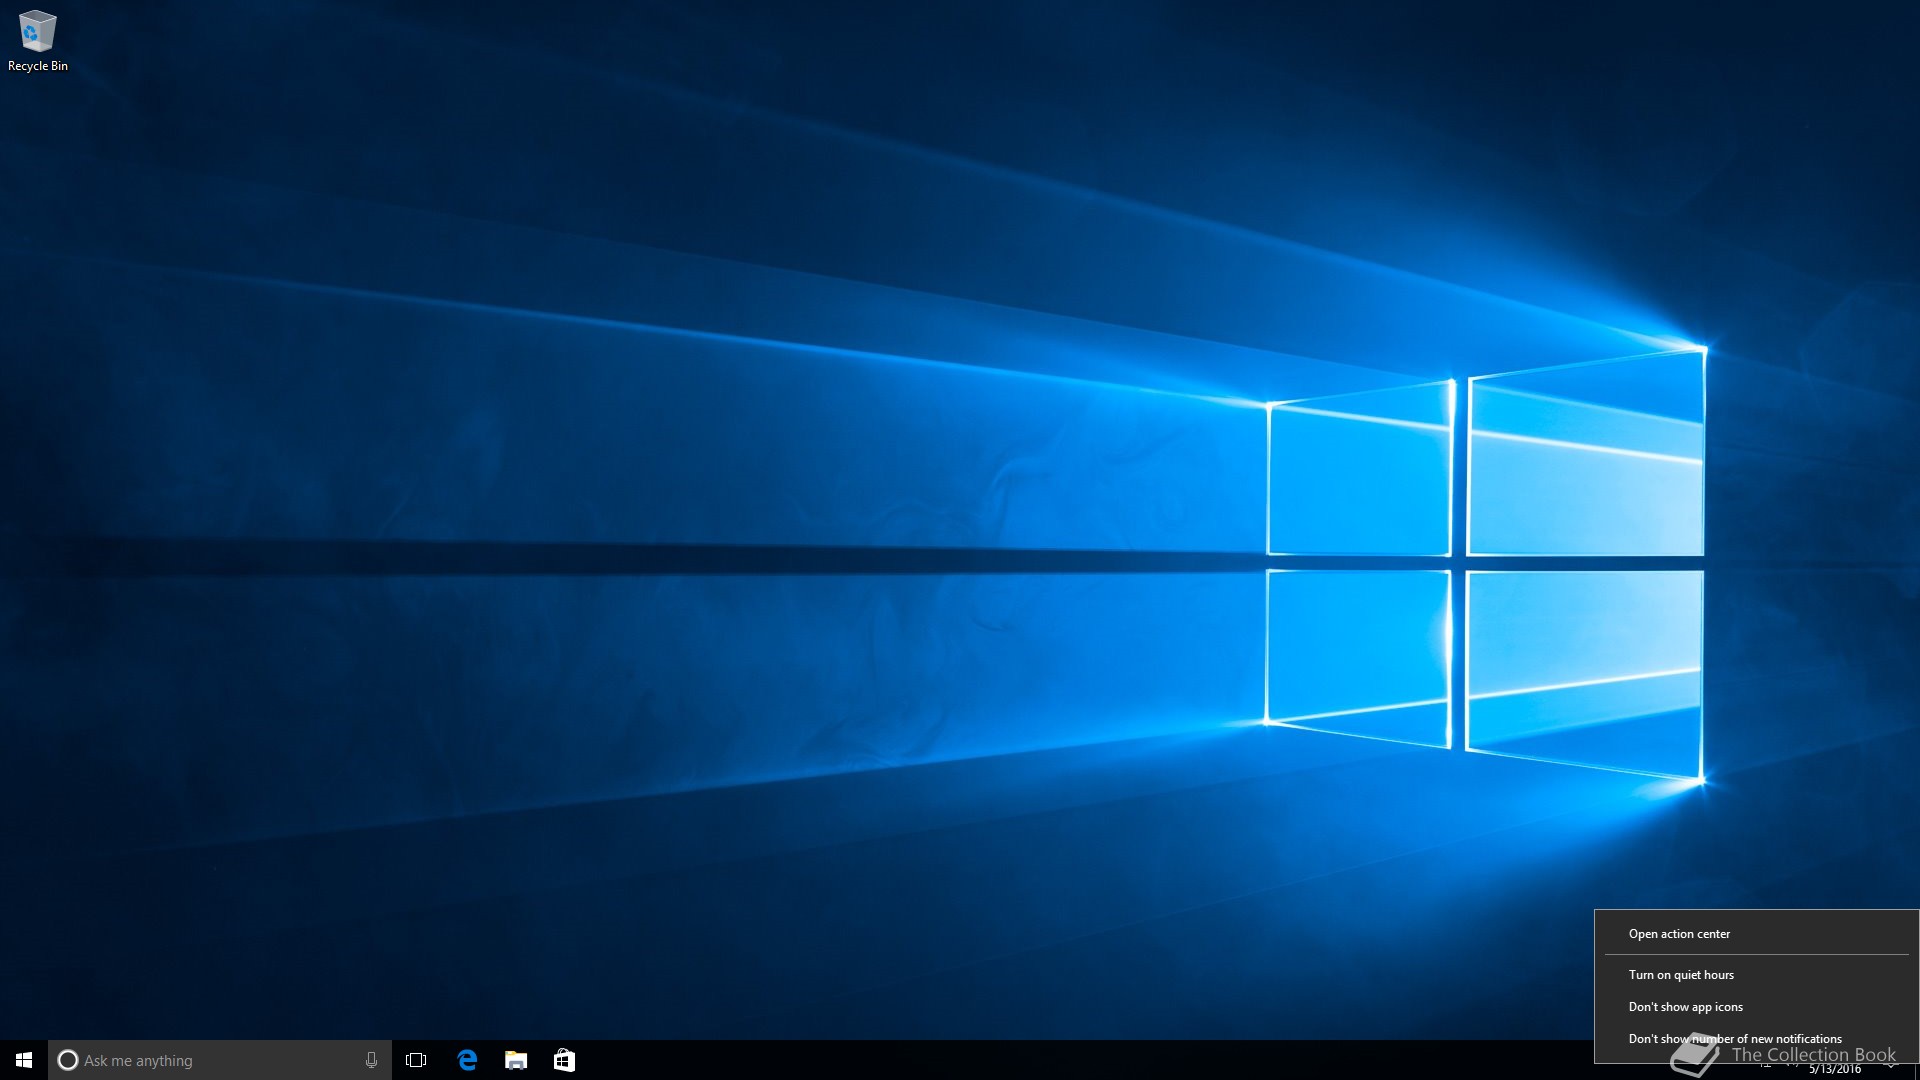
Task: Choose 'Don't show number of new notifications'
Action: 1757,1039
